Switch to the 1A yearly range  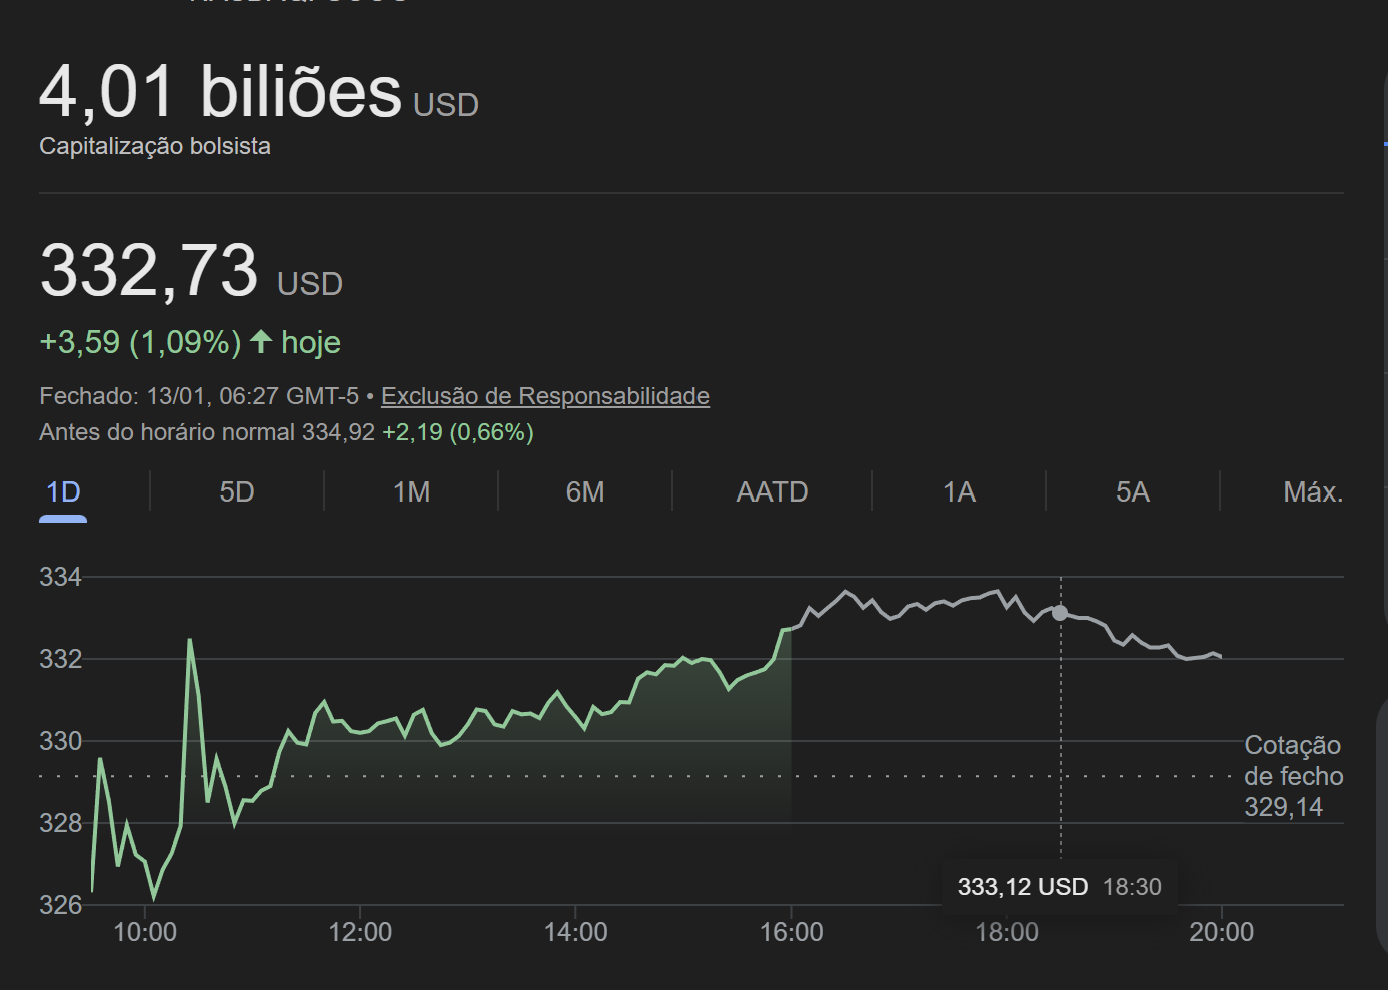coord(959,492)
